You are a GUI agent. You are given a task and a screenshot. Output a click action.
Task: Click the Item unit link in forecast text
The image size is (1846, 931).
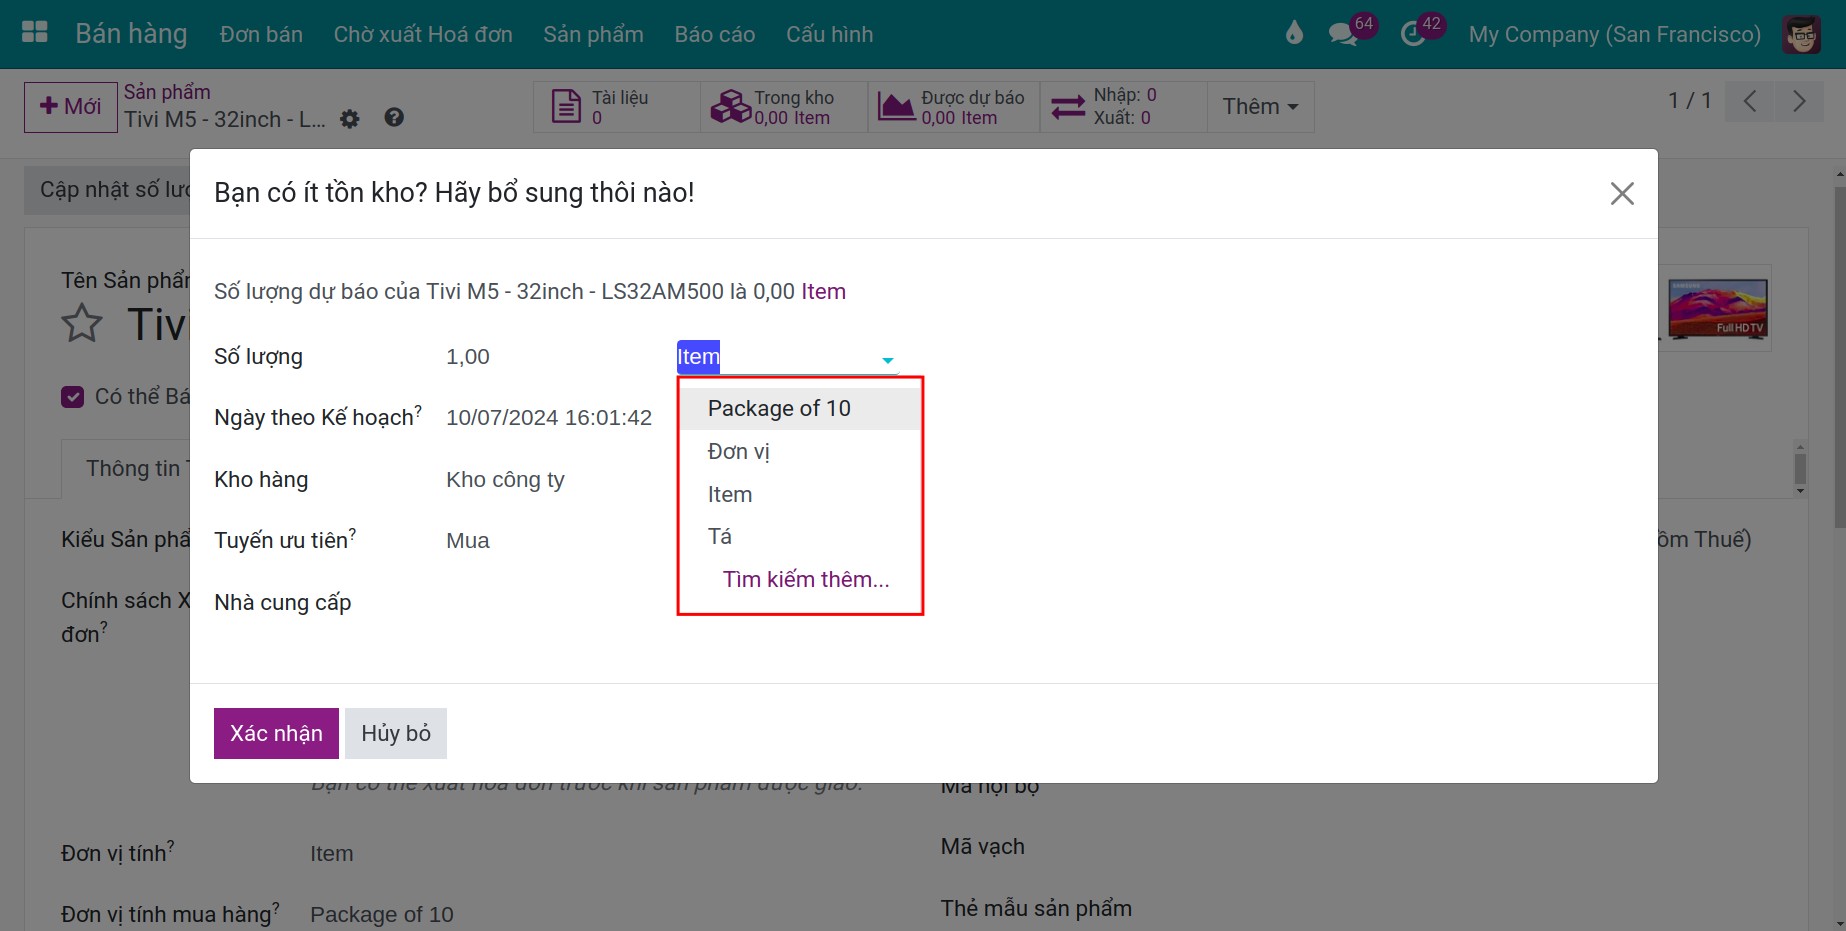point(823,292)
